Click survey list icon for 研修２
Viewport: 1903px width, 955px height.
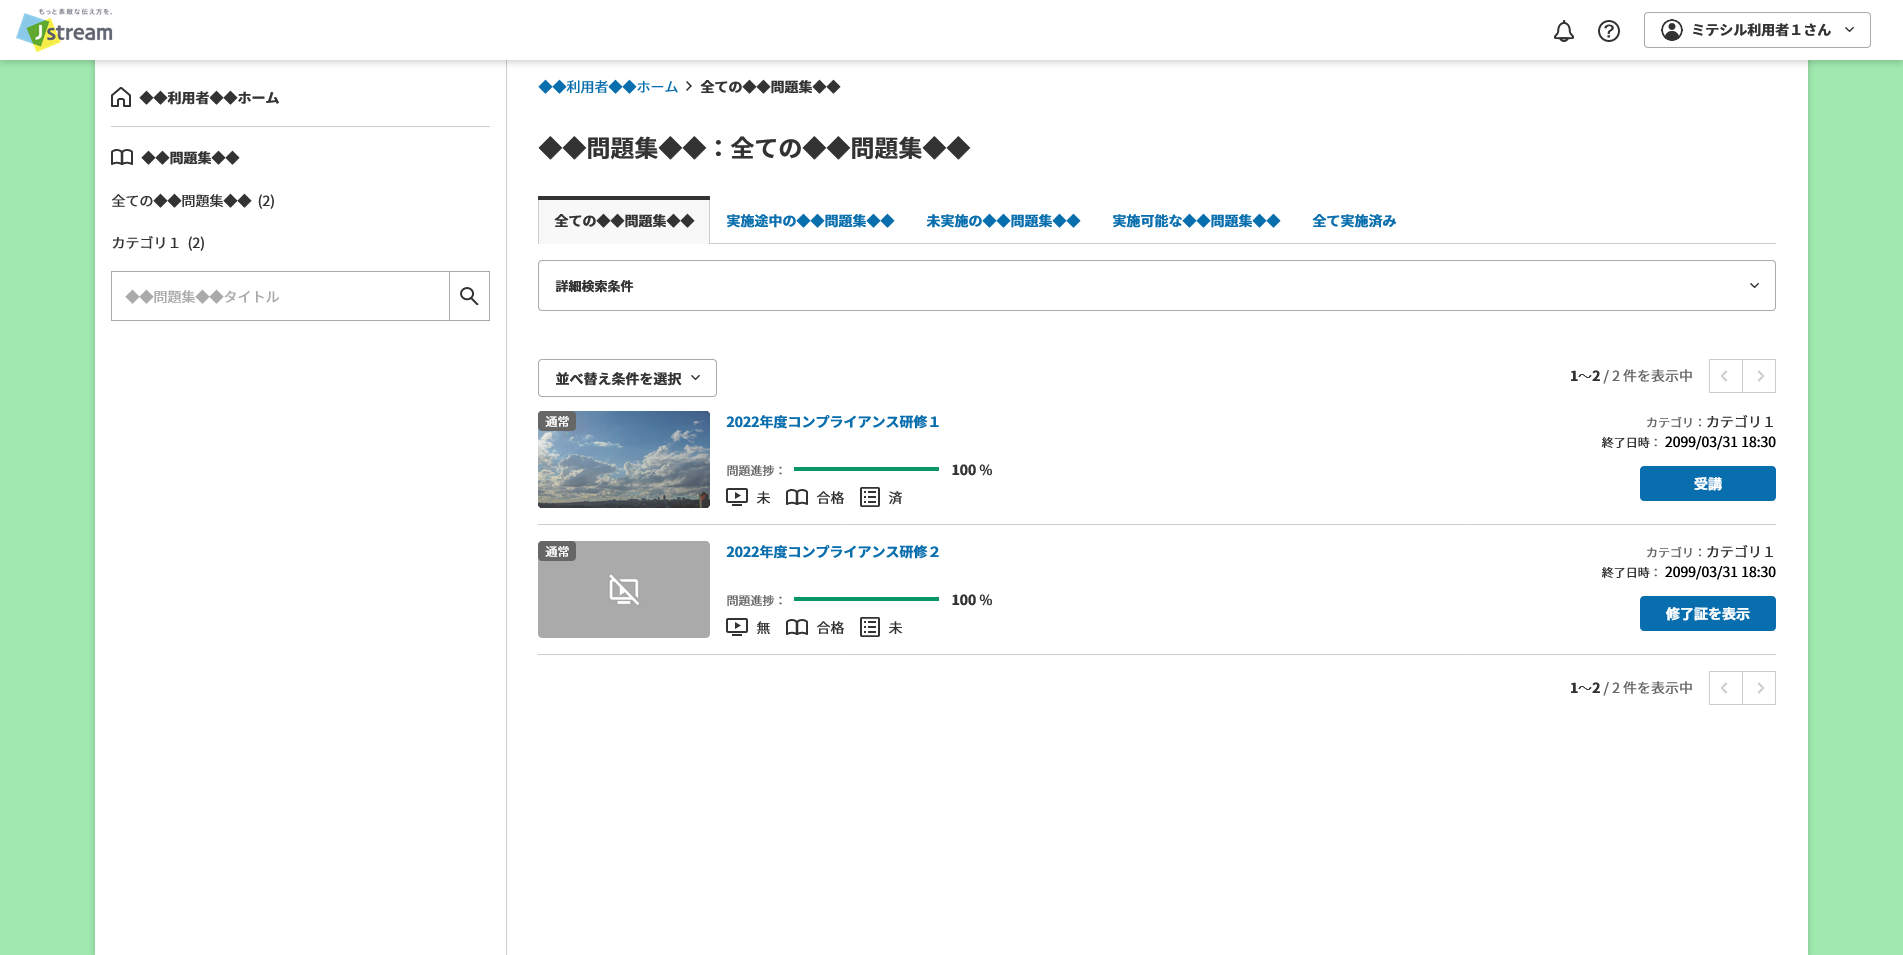pyautogui.click(x=870, y=627)
